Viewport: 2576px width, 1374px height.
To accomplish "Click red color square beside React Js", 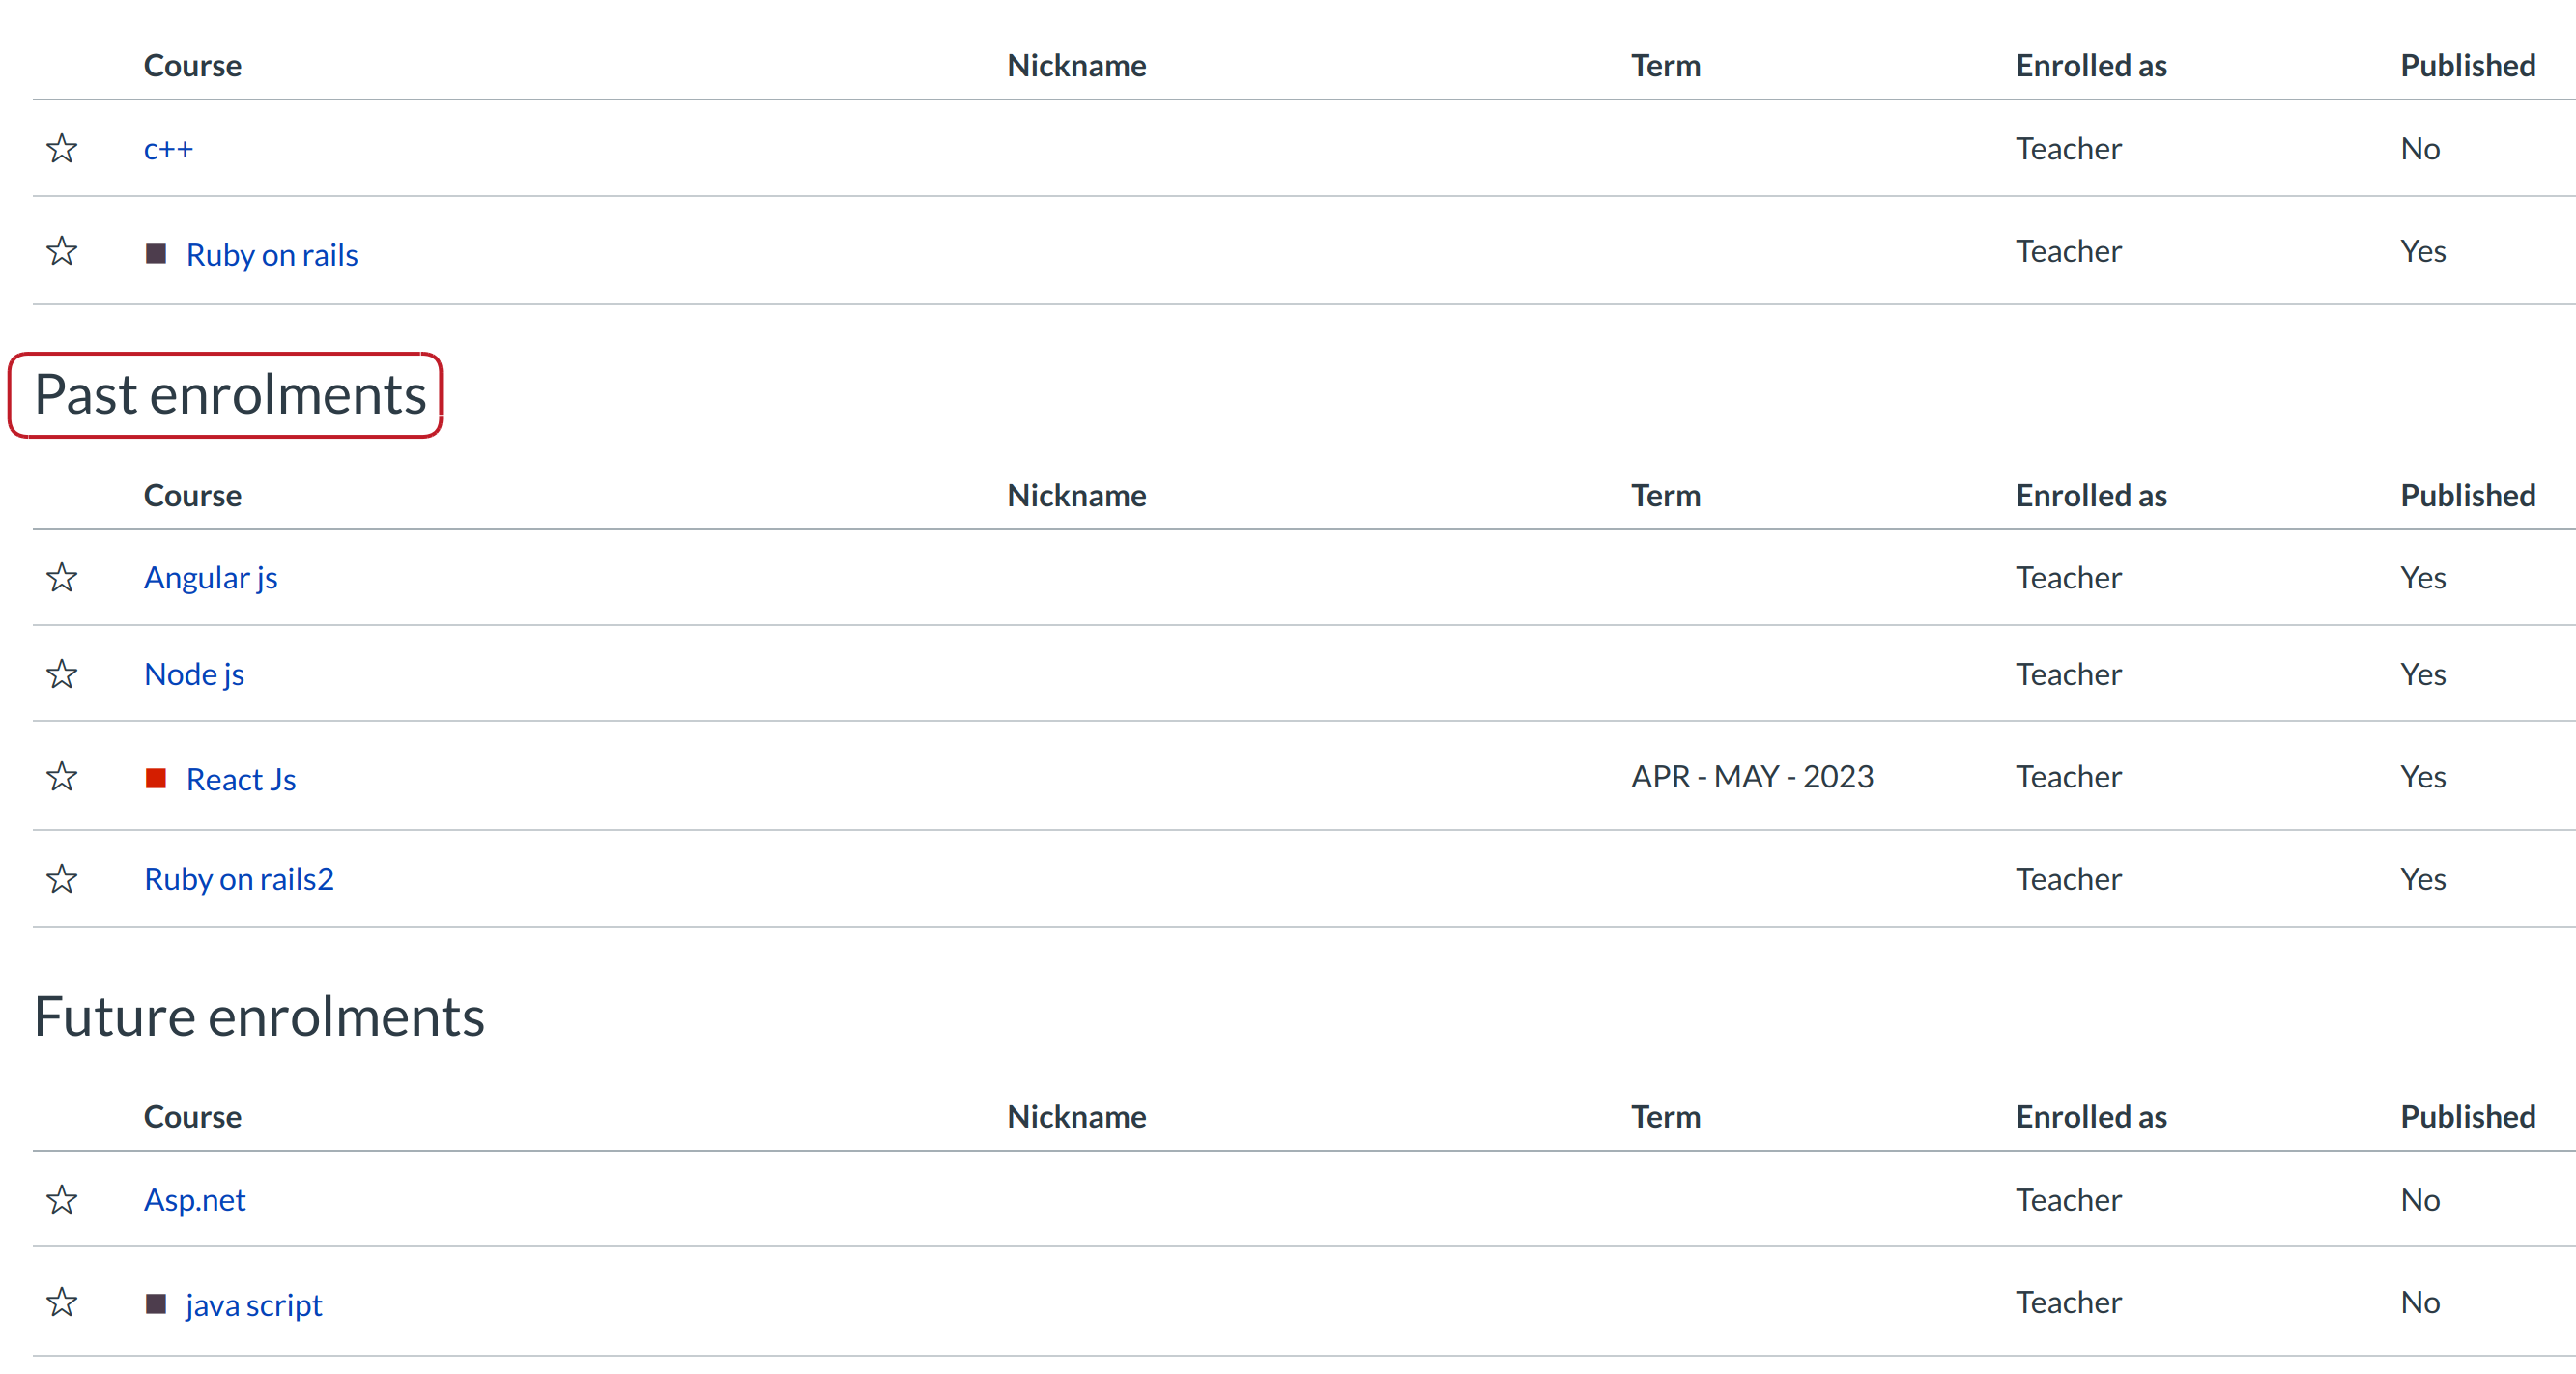I will click(155, 778).
